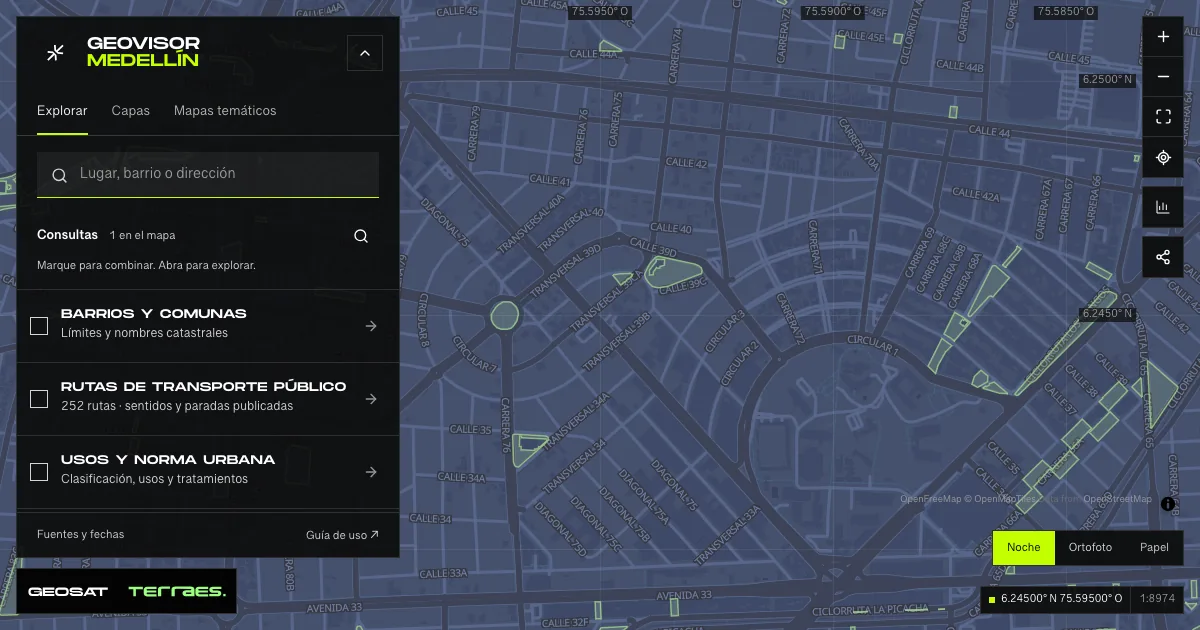This screenshot has width=1200, height=630.
Task: Check the Barrios y Comunas checkbox
Action: click(39, 326)
